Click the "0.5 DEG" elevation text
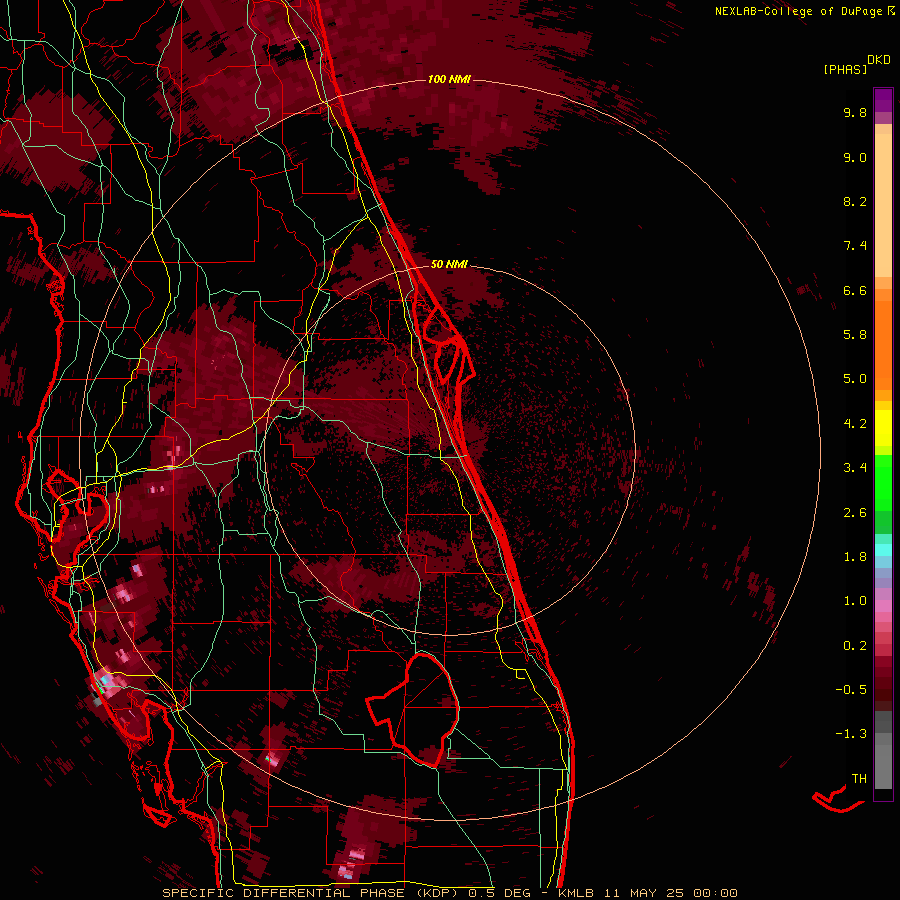 [x=499, y=893]
